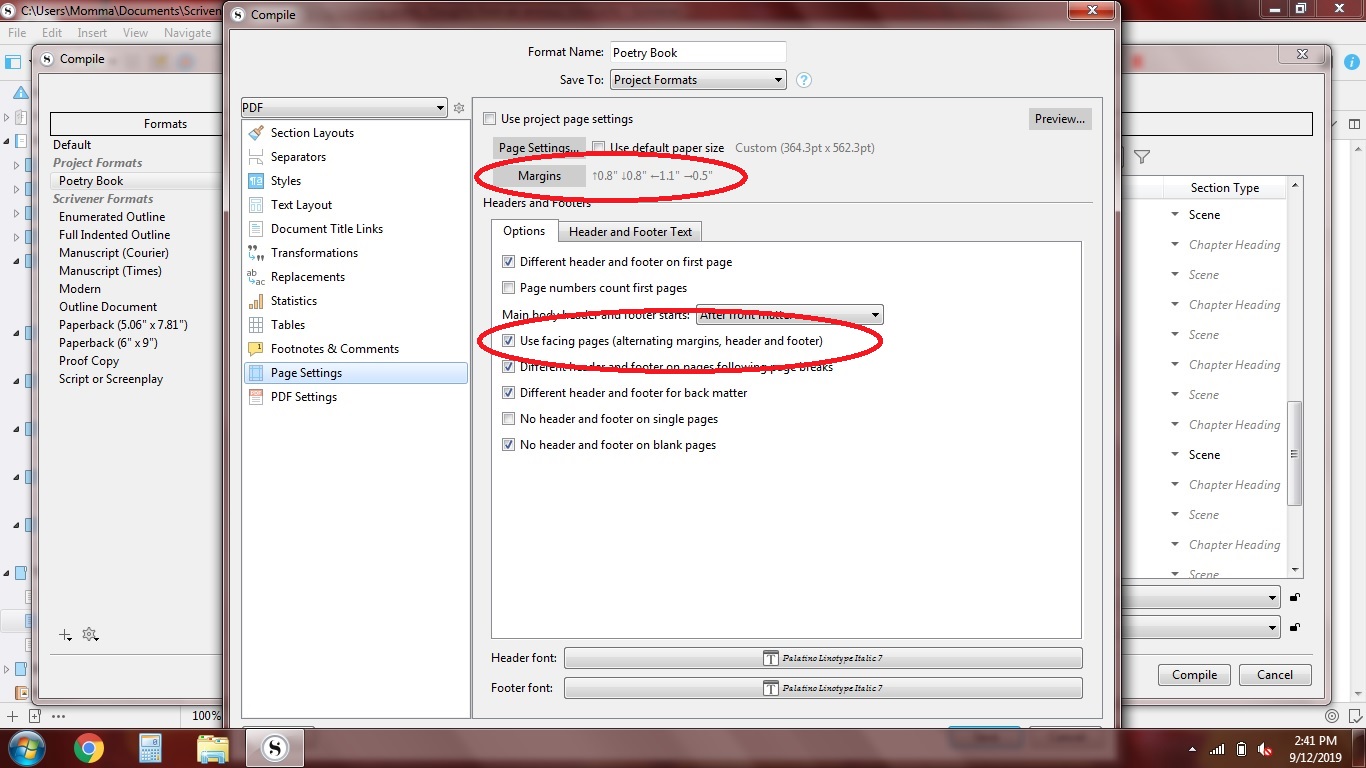Toggle Use default paper size checkbox

click(599, 148)
